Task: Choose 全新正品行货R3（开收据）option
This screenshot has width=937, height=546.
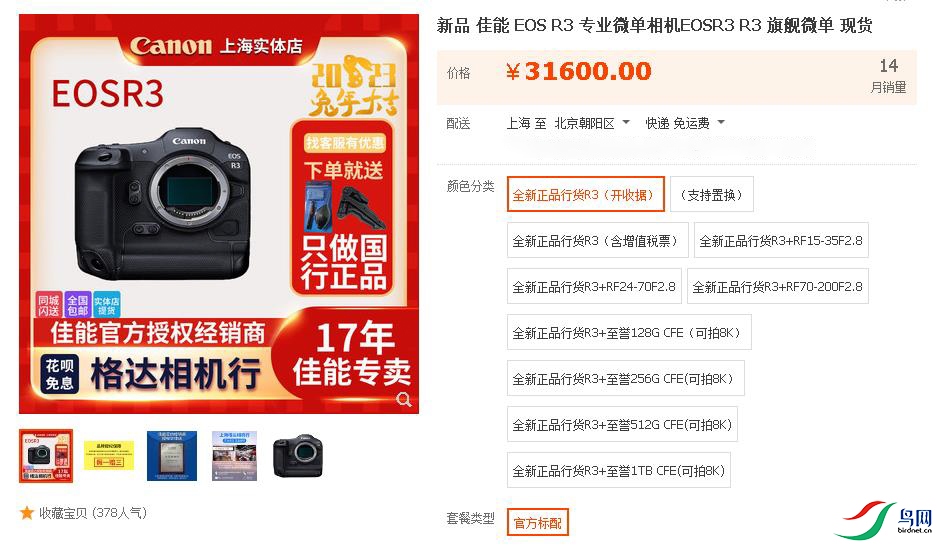Action: (586, 194)
